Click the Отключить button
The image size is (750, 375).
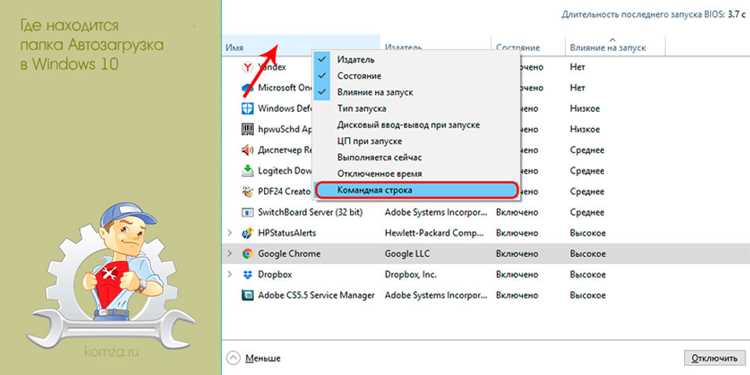point(715,358)
